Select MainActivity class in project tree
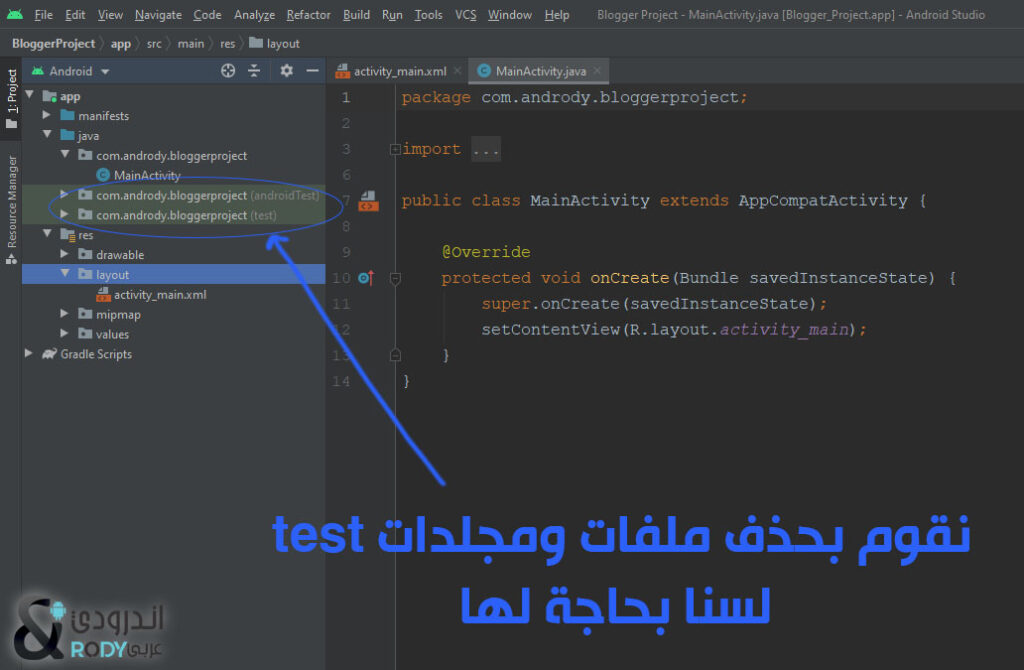The image size is (1024, 670). [x=146, y=175]
